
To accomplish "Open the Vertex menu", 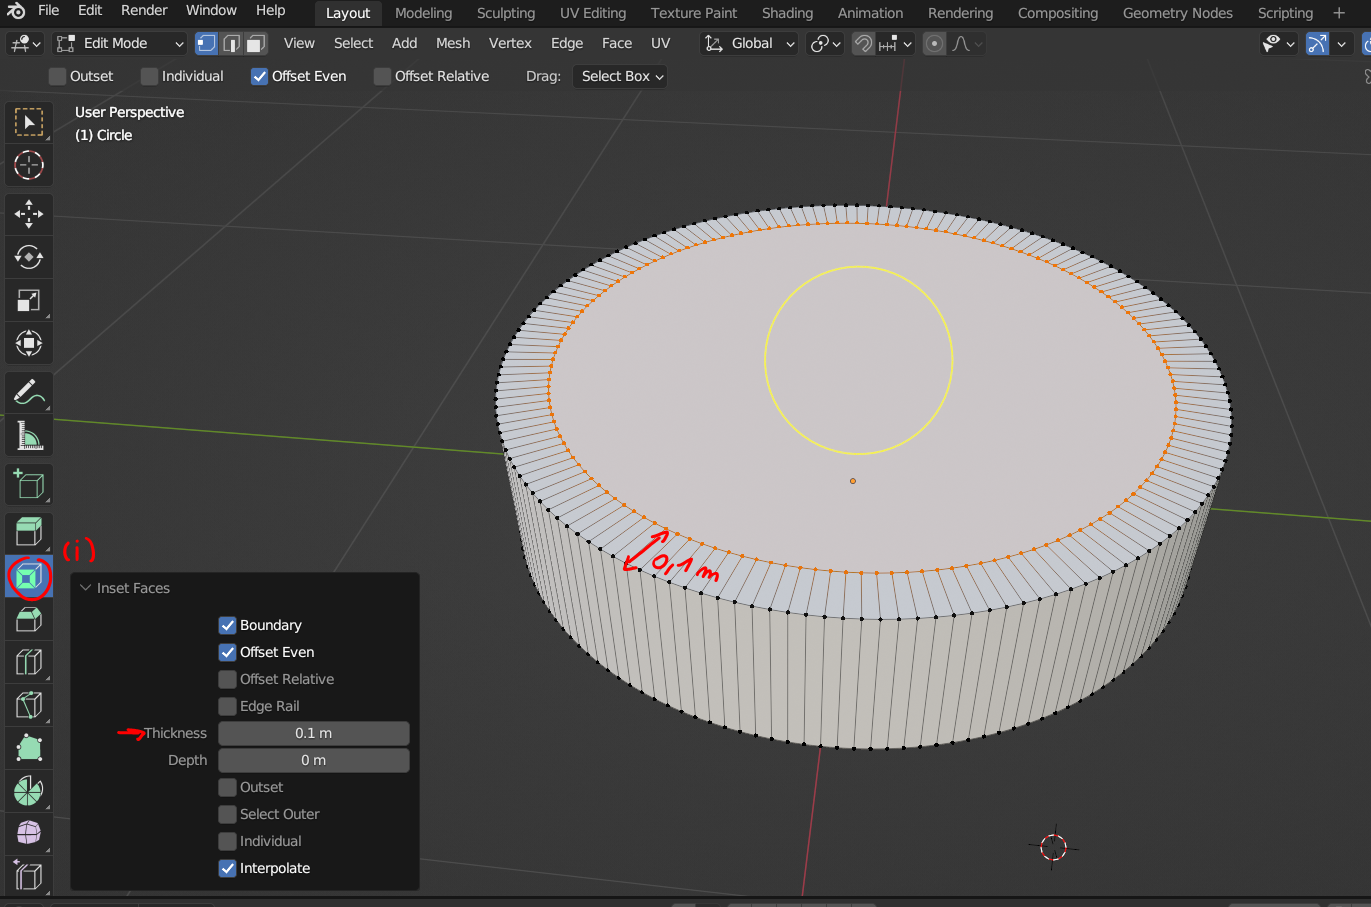I will tap(510, 43).
